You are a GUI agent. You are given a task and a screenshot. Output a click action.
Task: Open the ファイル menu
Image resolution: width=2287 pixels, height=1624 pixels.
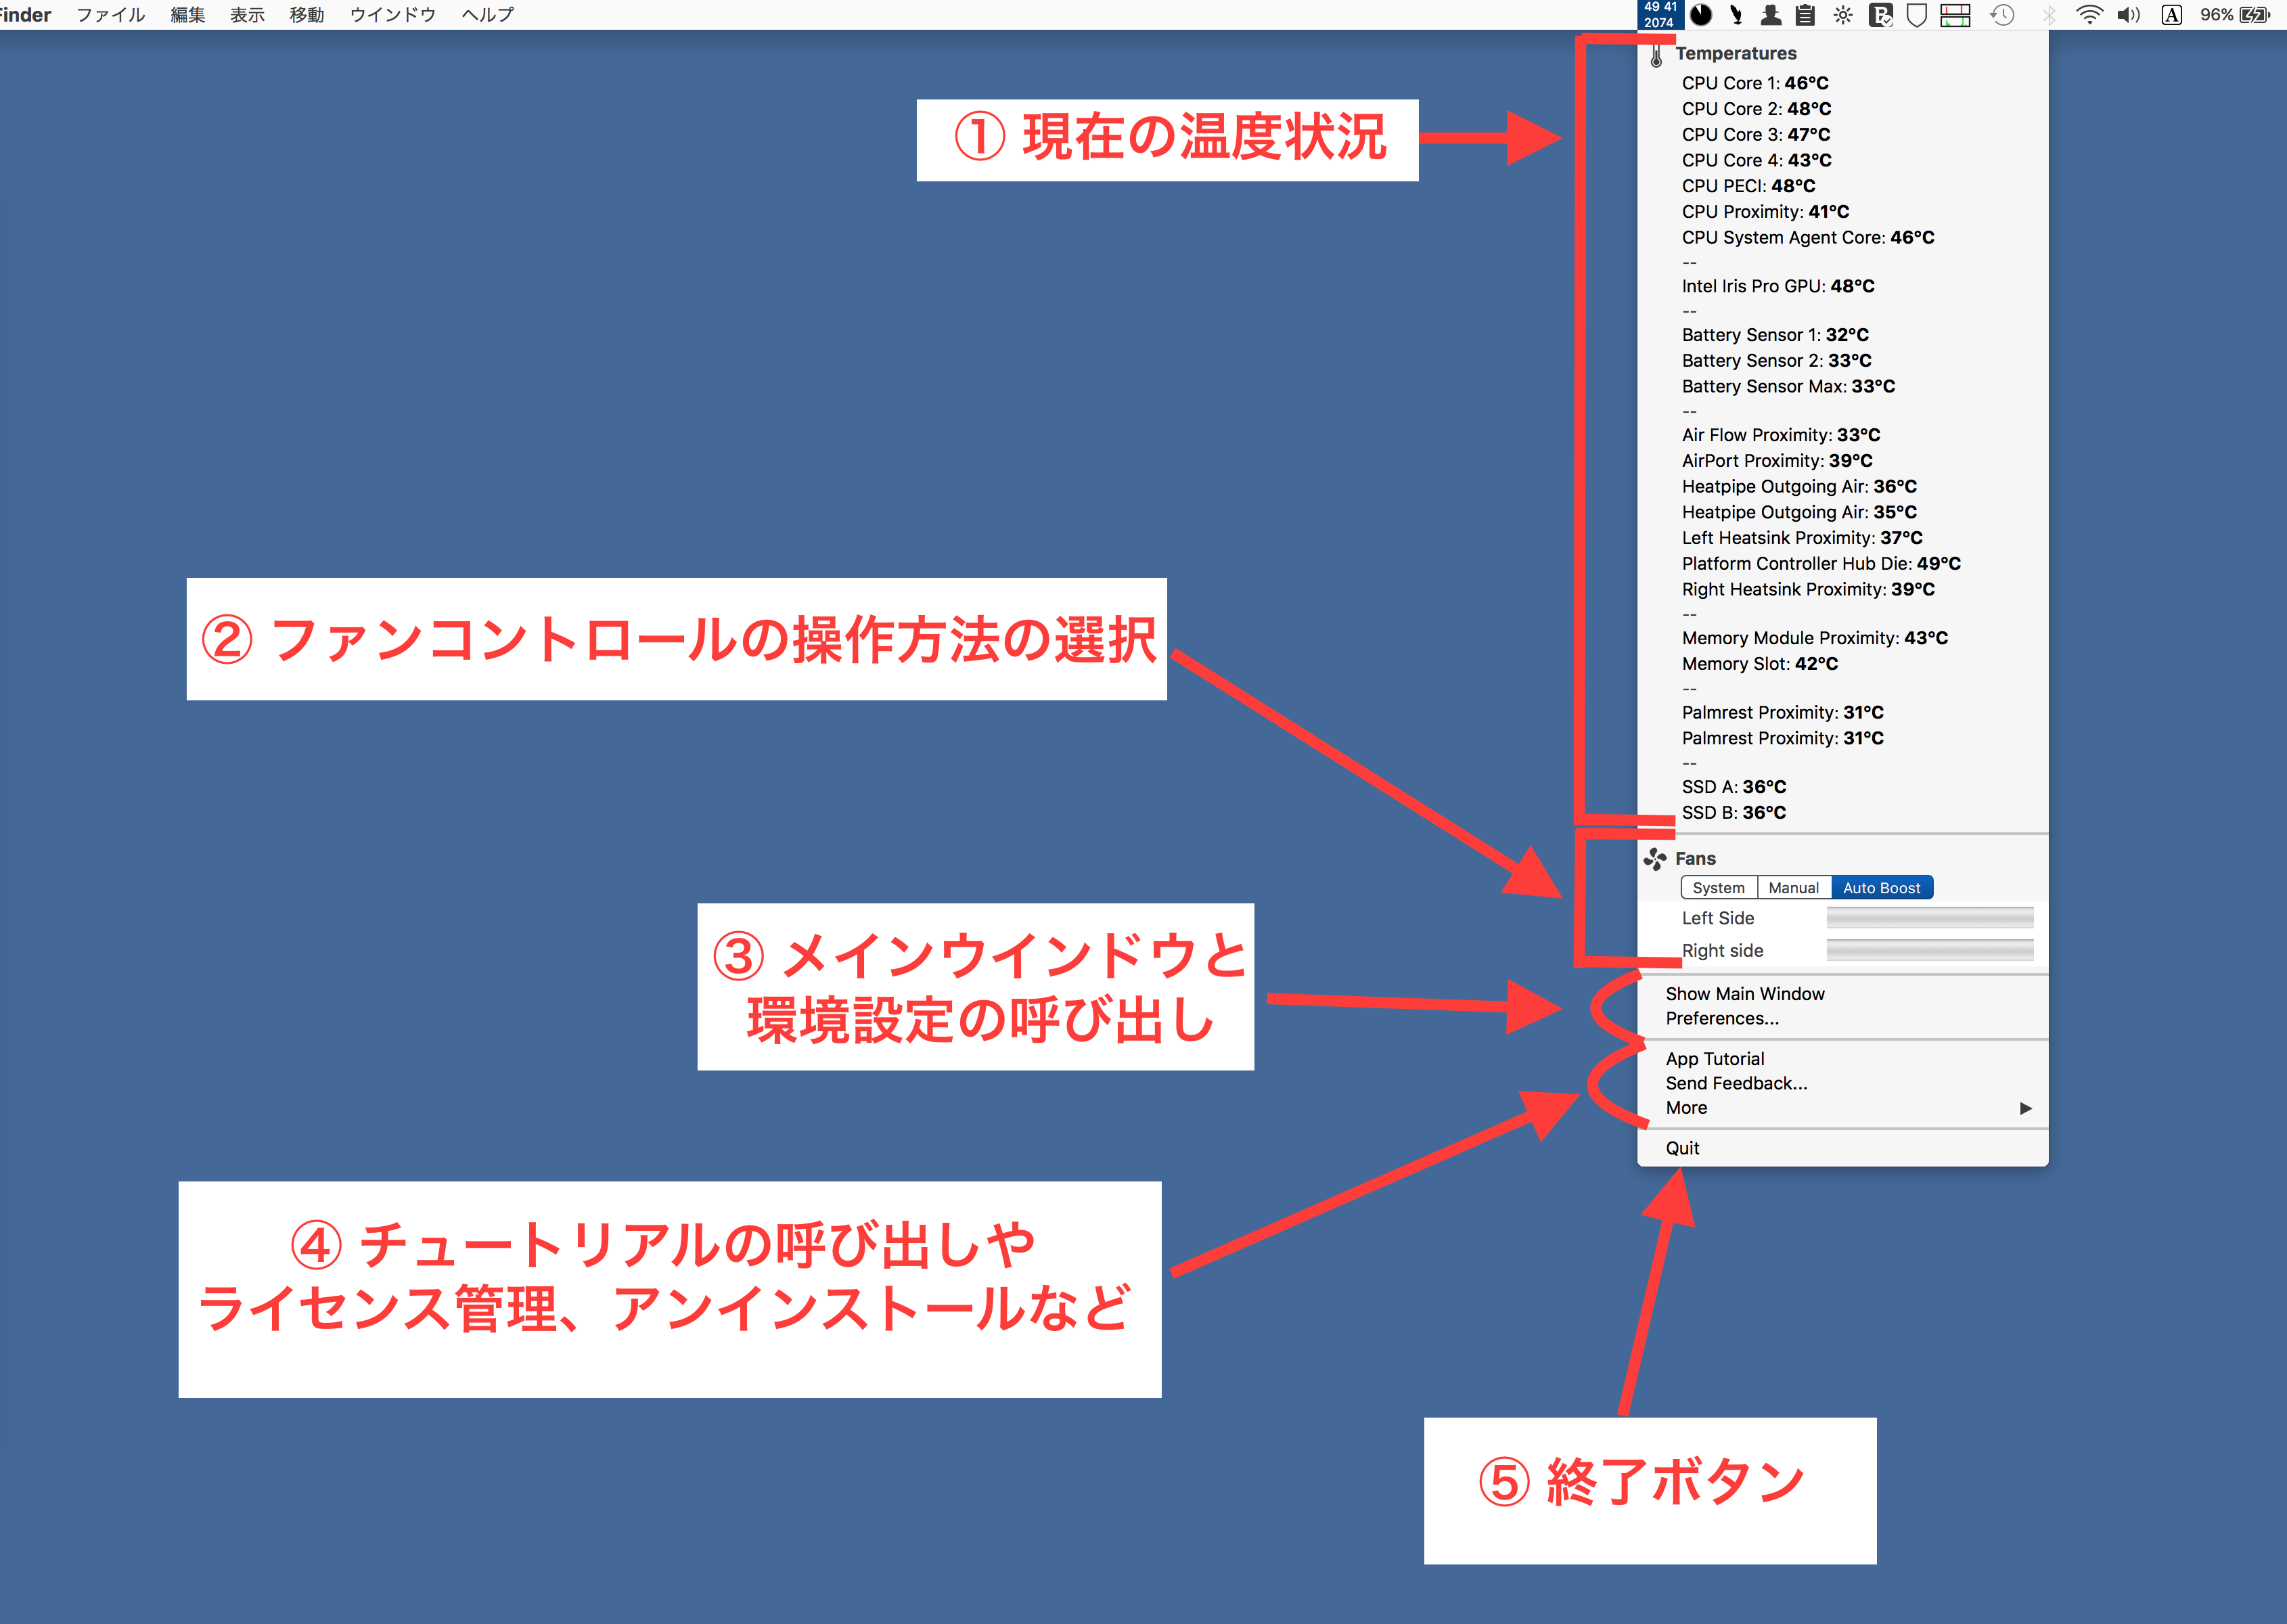110,14
